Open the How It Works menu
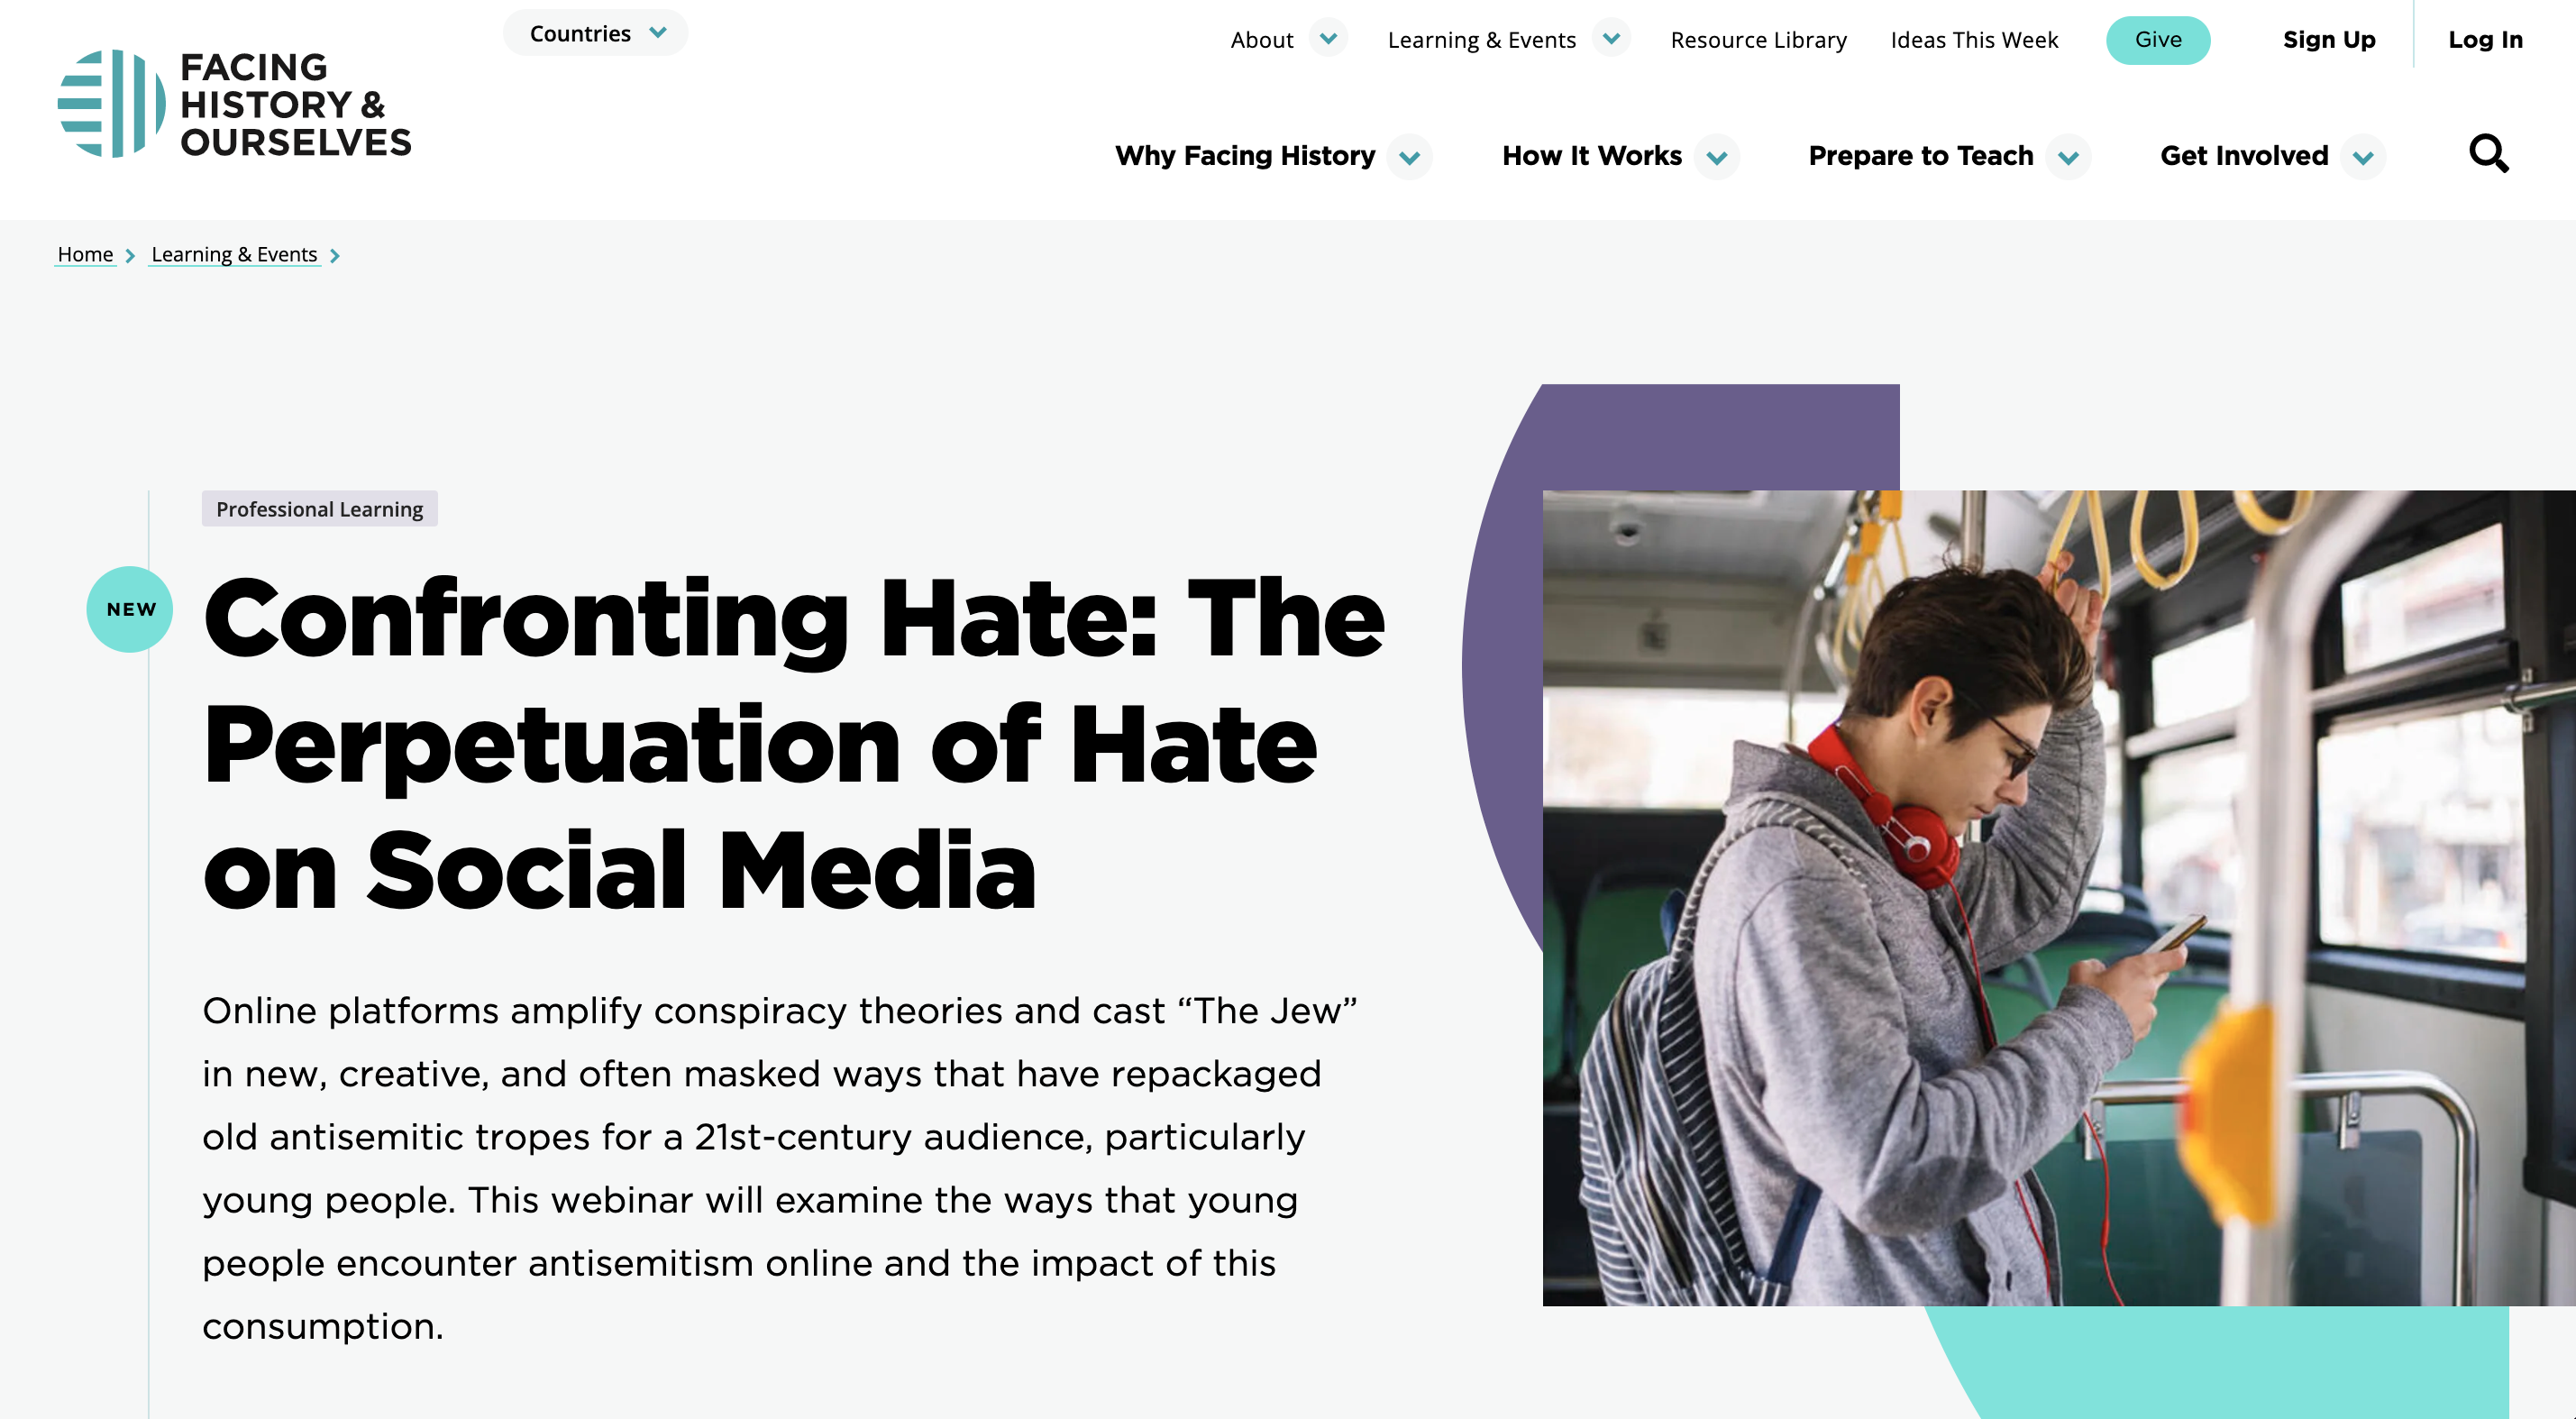This screenshot has height=1419, width=2576. coord(1592,156)
